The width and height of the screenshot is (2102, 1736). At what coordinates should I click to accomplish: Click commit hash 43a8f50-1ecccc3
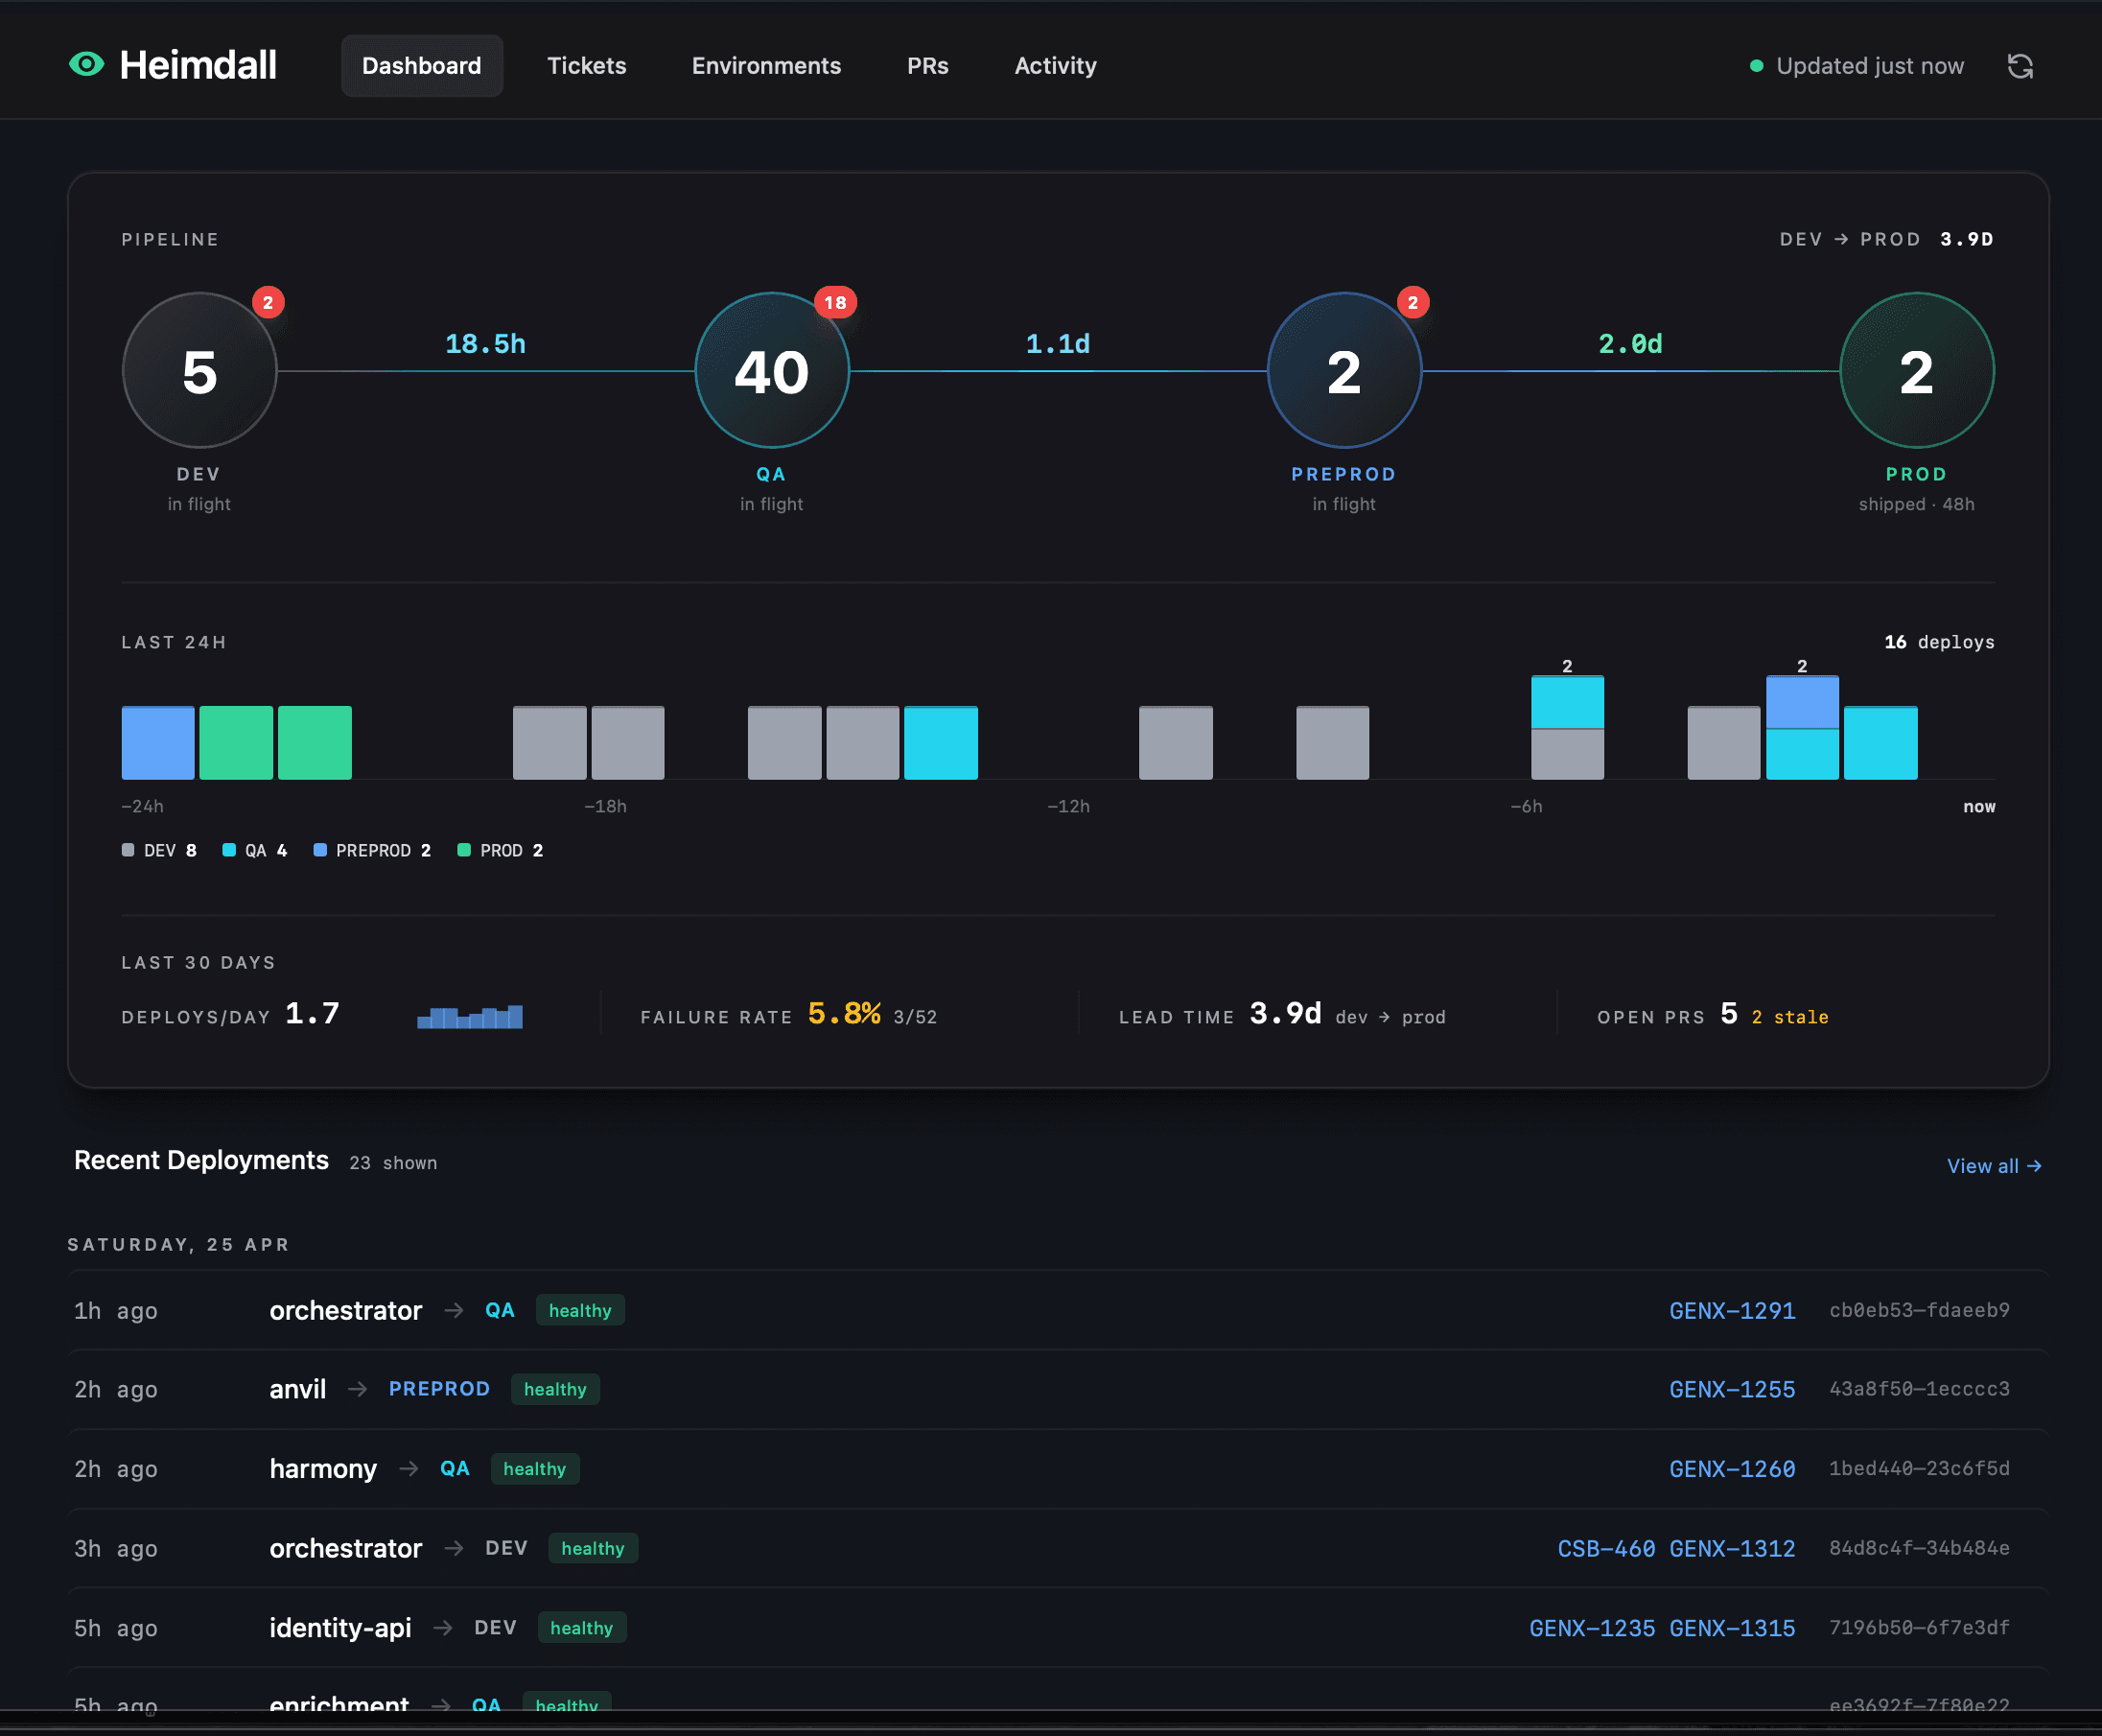pos(1919,1389)
